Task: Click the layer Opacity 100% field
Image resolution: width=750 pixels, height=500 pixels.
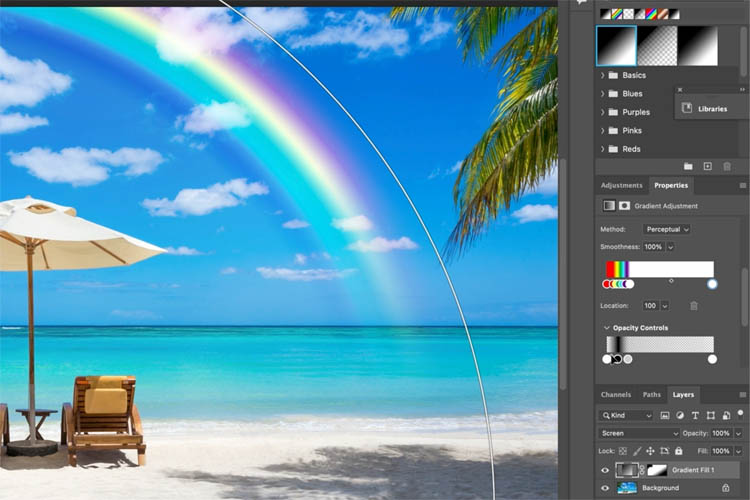Action: [721, 433]
